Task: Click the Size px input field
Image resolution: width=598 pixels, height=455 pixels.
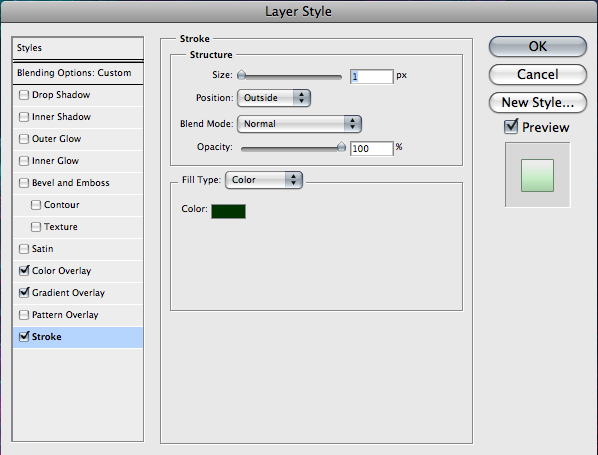Action: [371, 76]
